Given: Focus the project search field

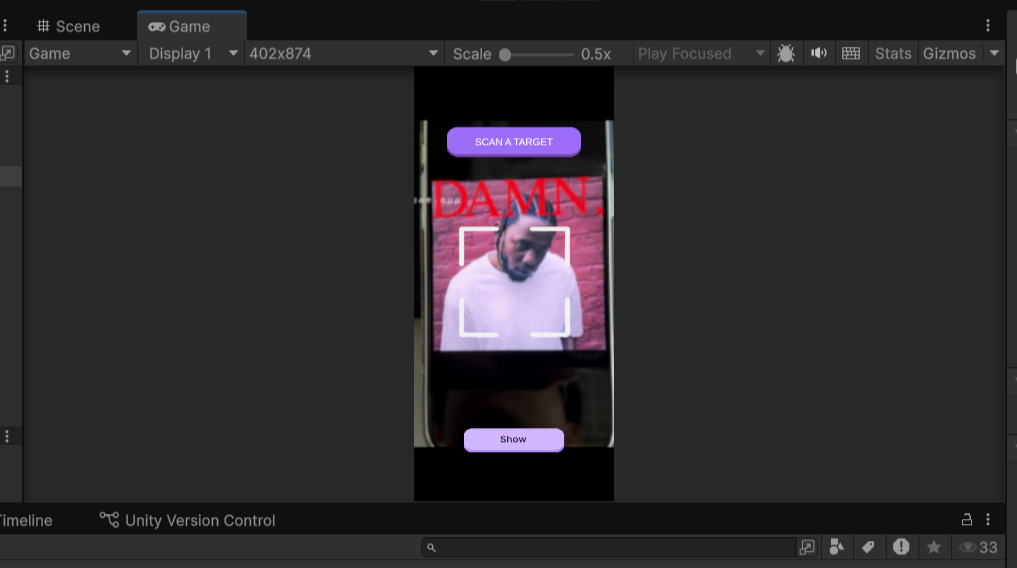Looking at the screenshot, I should pos(609,548).
